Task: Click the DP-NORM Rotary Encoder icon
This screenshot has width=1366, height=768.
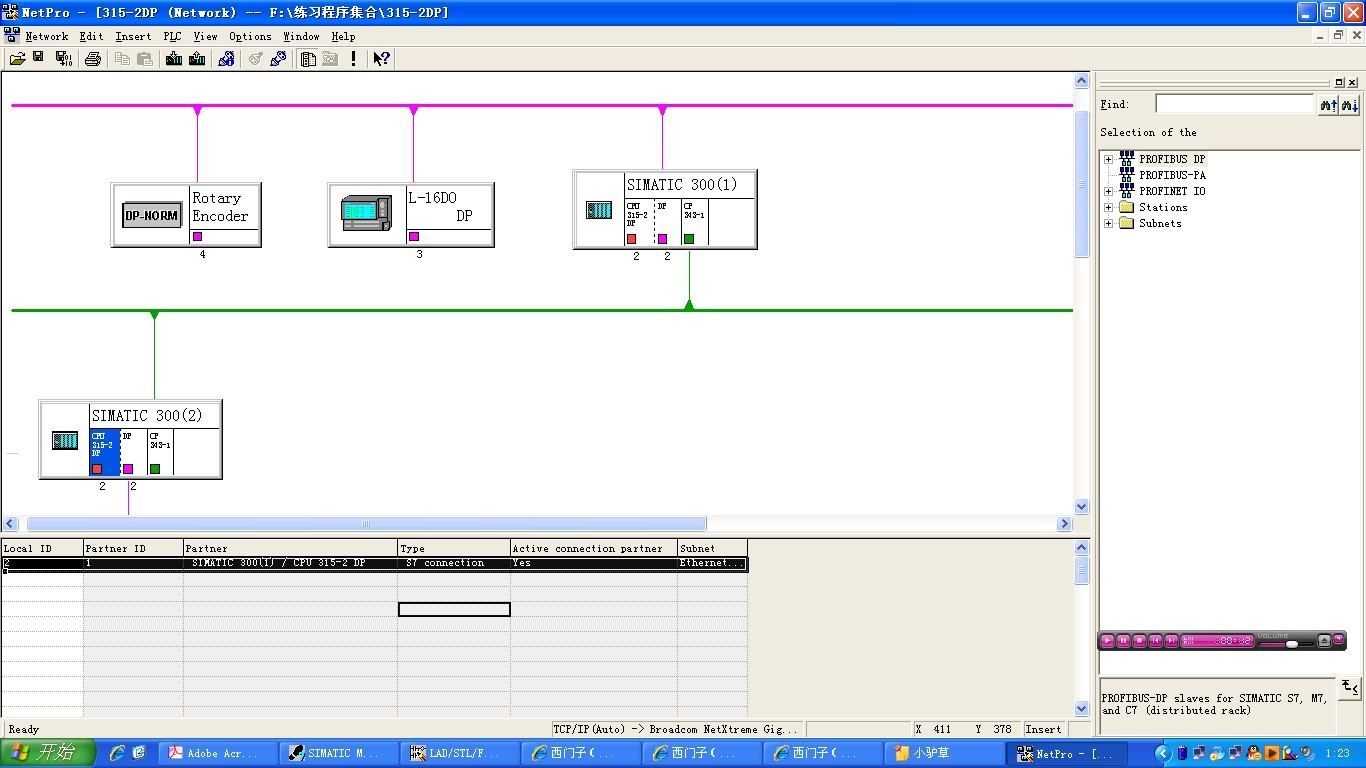Action: click(151, 215)
